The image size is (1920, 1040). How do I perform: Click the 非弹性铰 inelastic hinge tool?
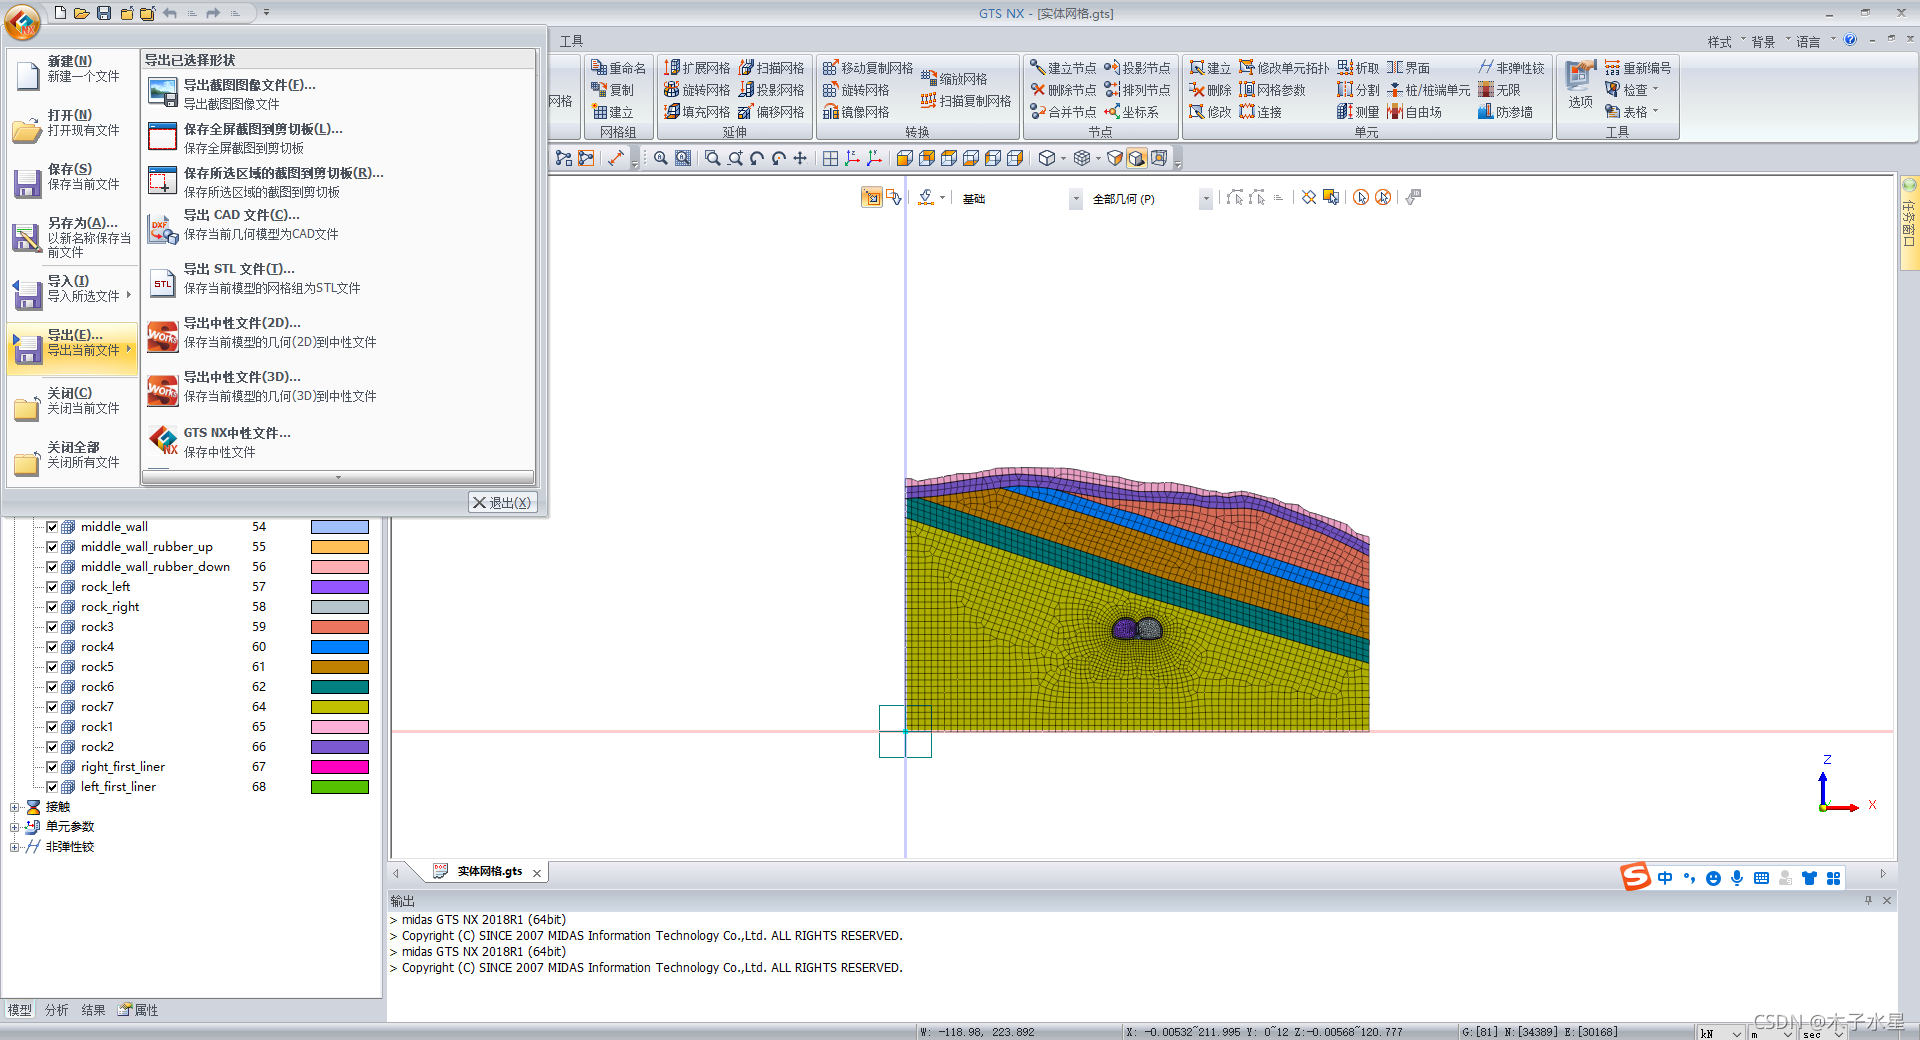[x=1511, y=68]
